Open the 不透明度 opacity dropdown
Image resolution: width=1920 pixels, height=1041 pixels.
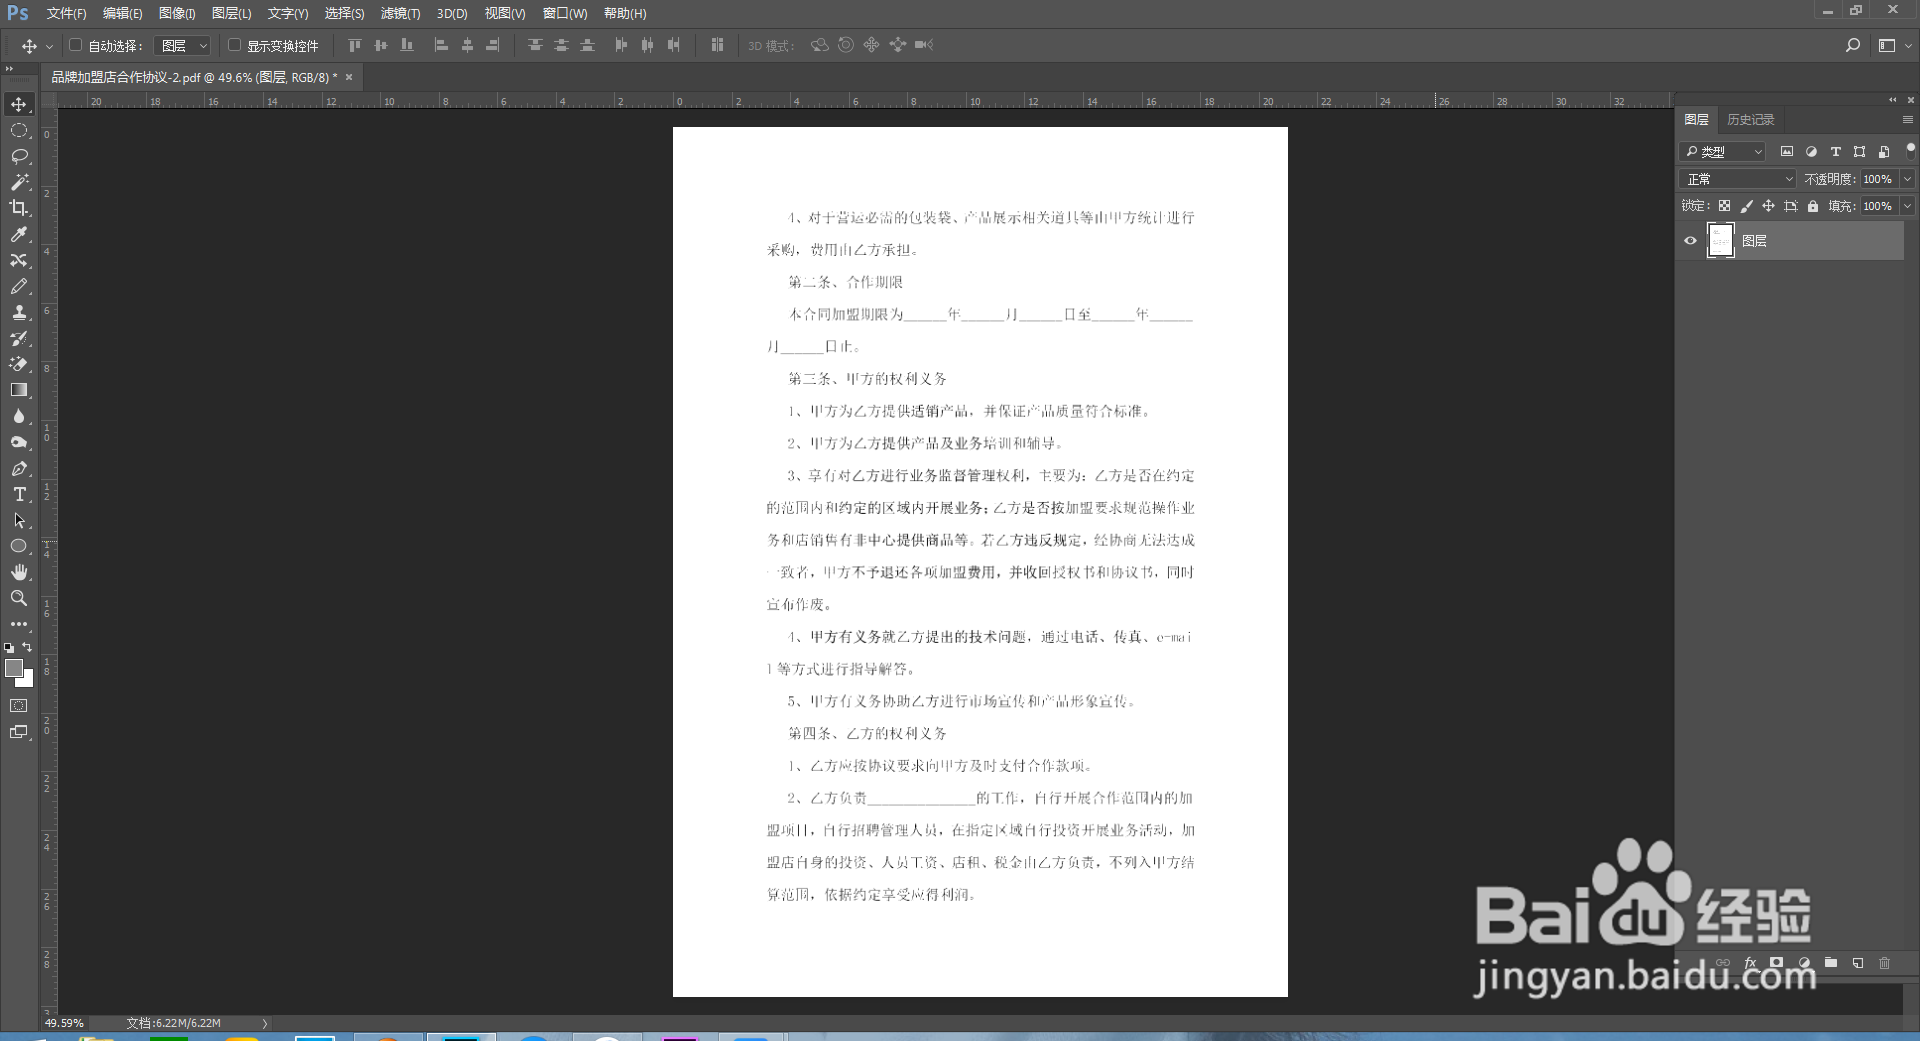tap(1906, 178)
